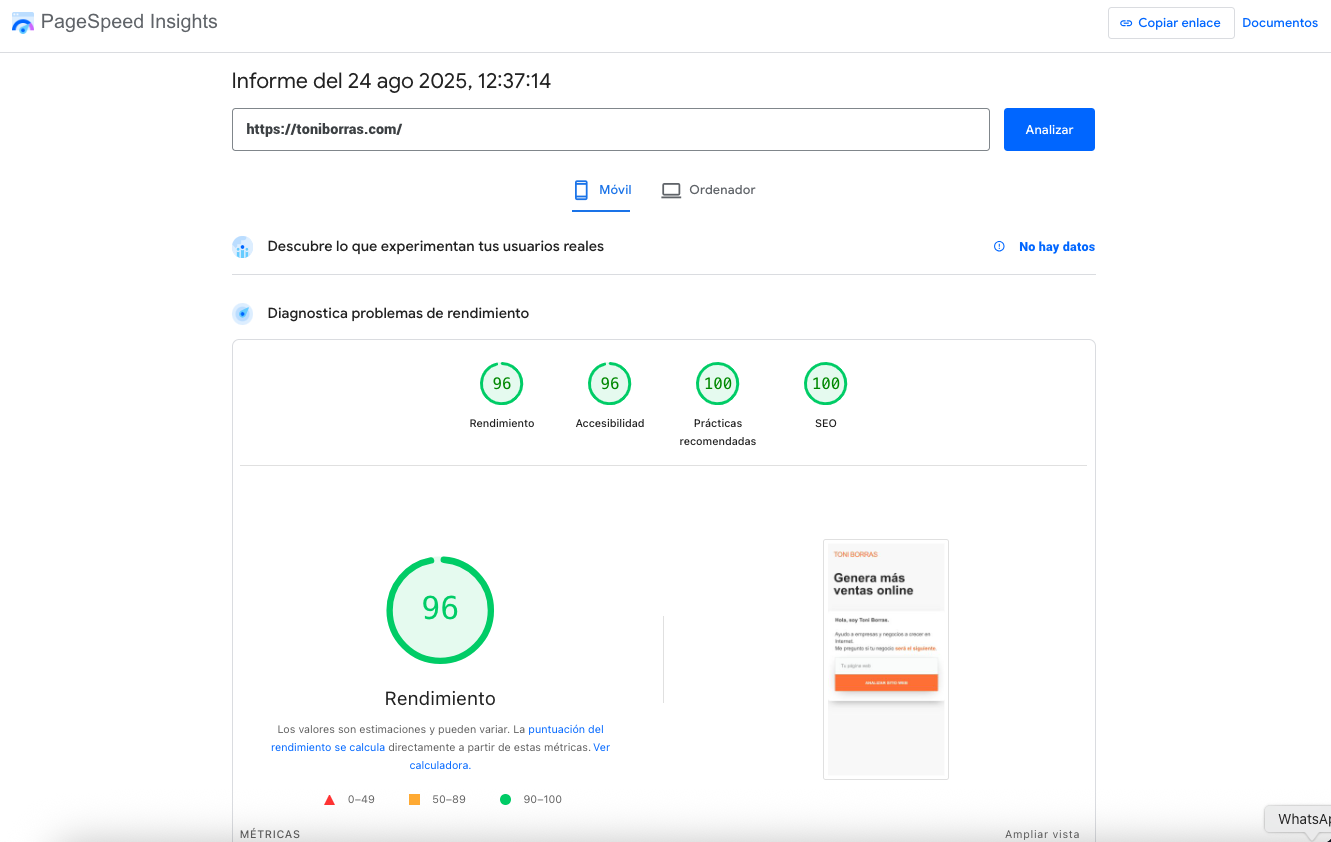The width and height of the screenshot is (1331, 842).
Task: Click the performance diagnostics section icon
Action: coord(242,314)
